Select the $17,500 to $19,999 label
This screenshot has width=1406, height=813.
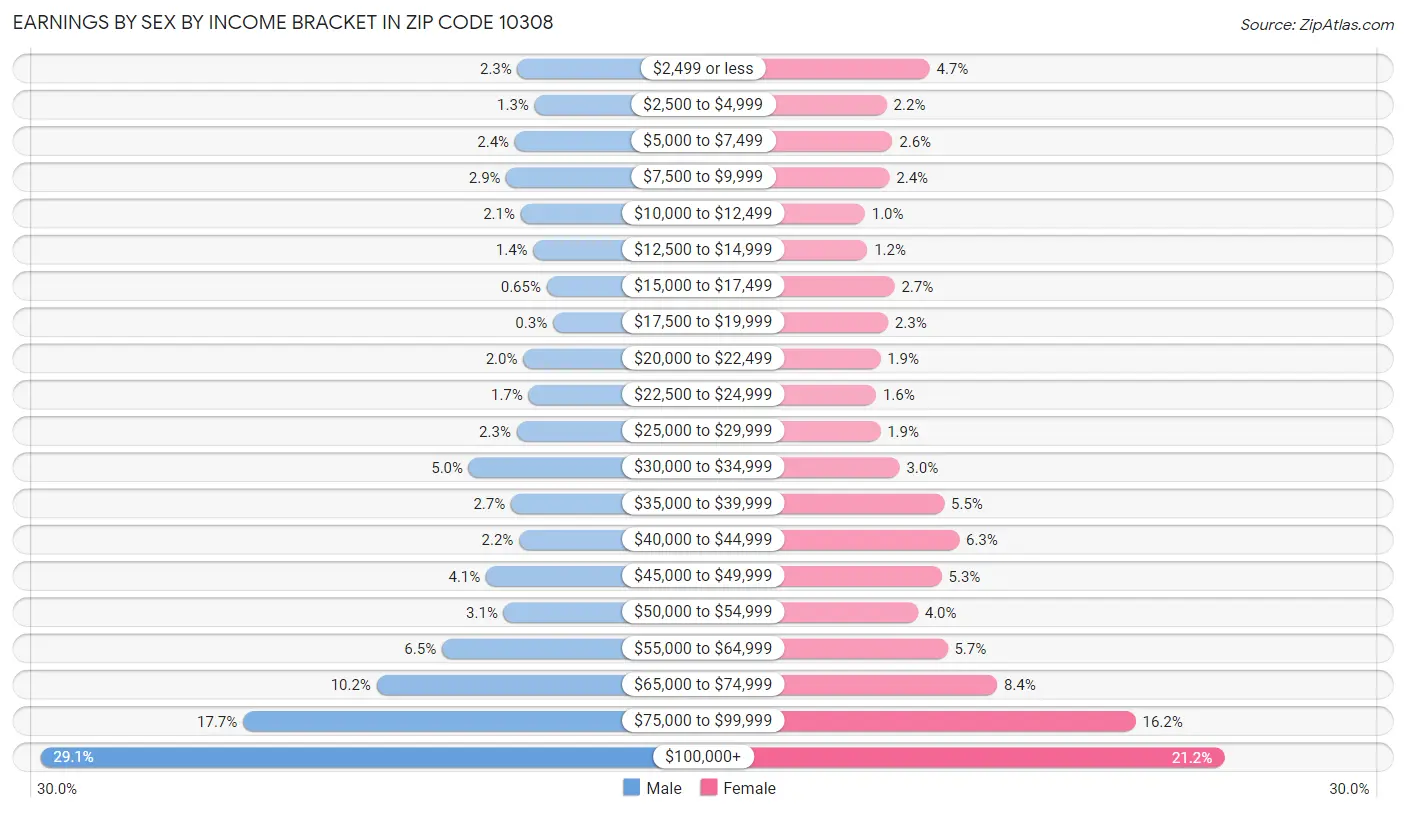coord(703,322)
